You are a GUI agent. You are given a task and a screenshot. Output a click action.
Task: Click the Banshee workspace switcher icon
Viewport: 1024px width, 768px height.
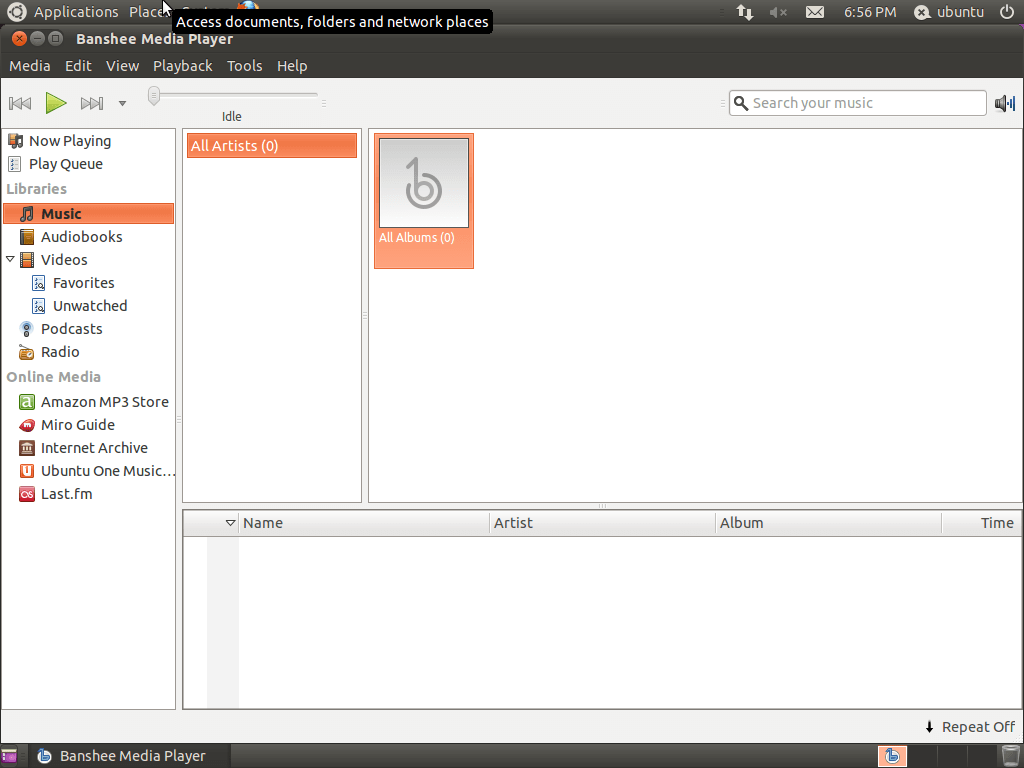click(892, 756)
